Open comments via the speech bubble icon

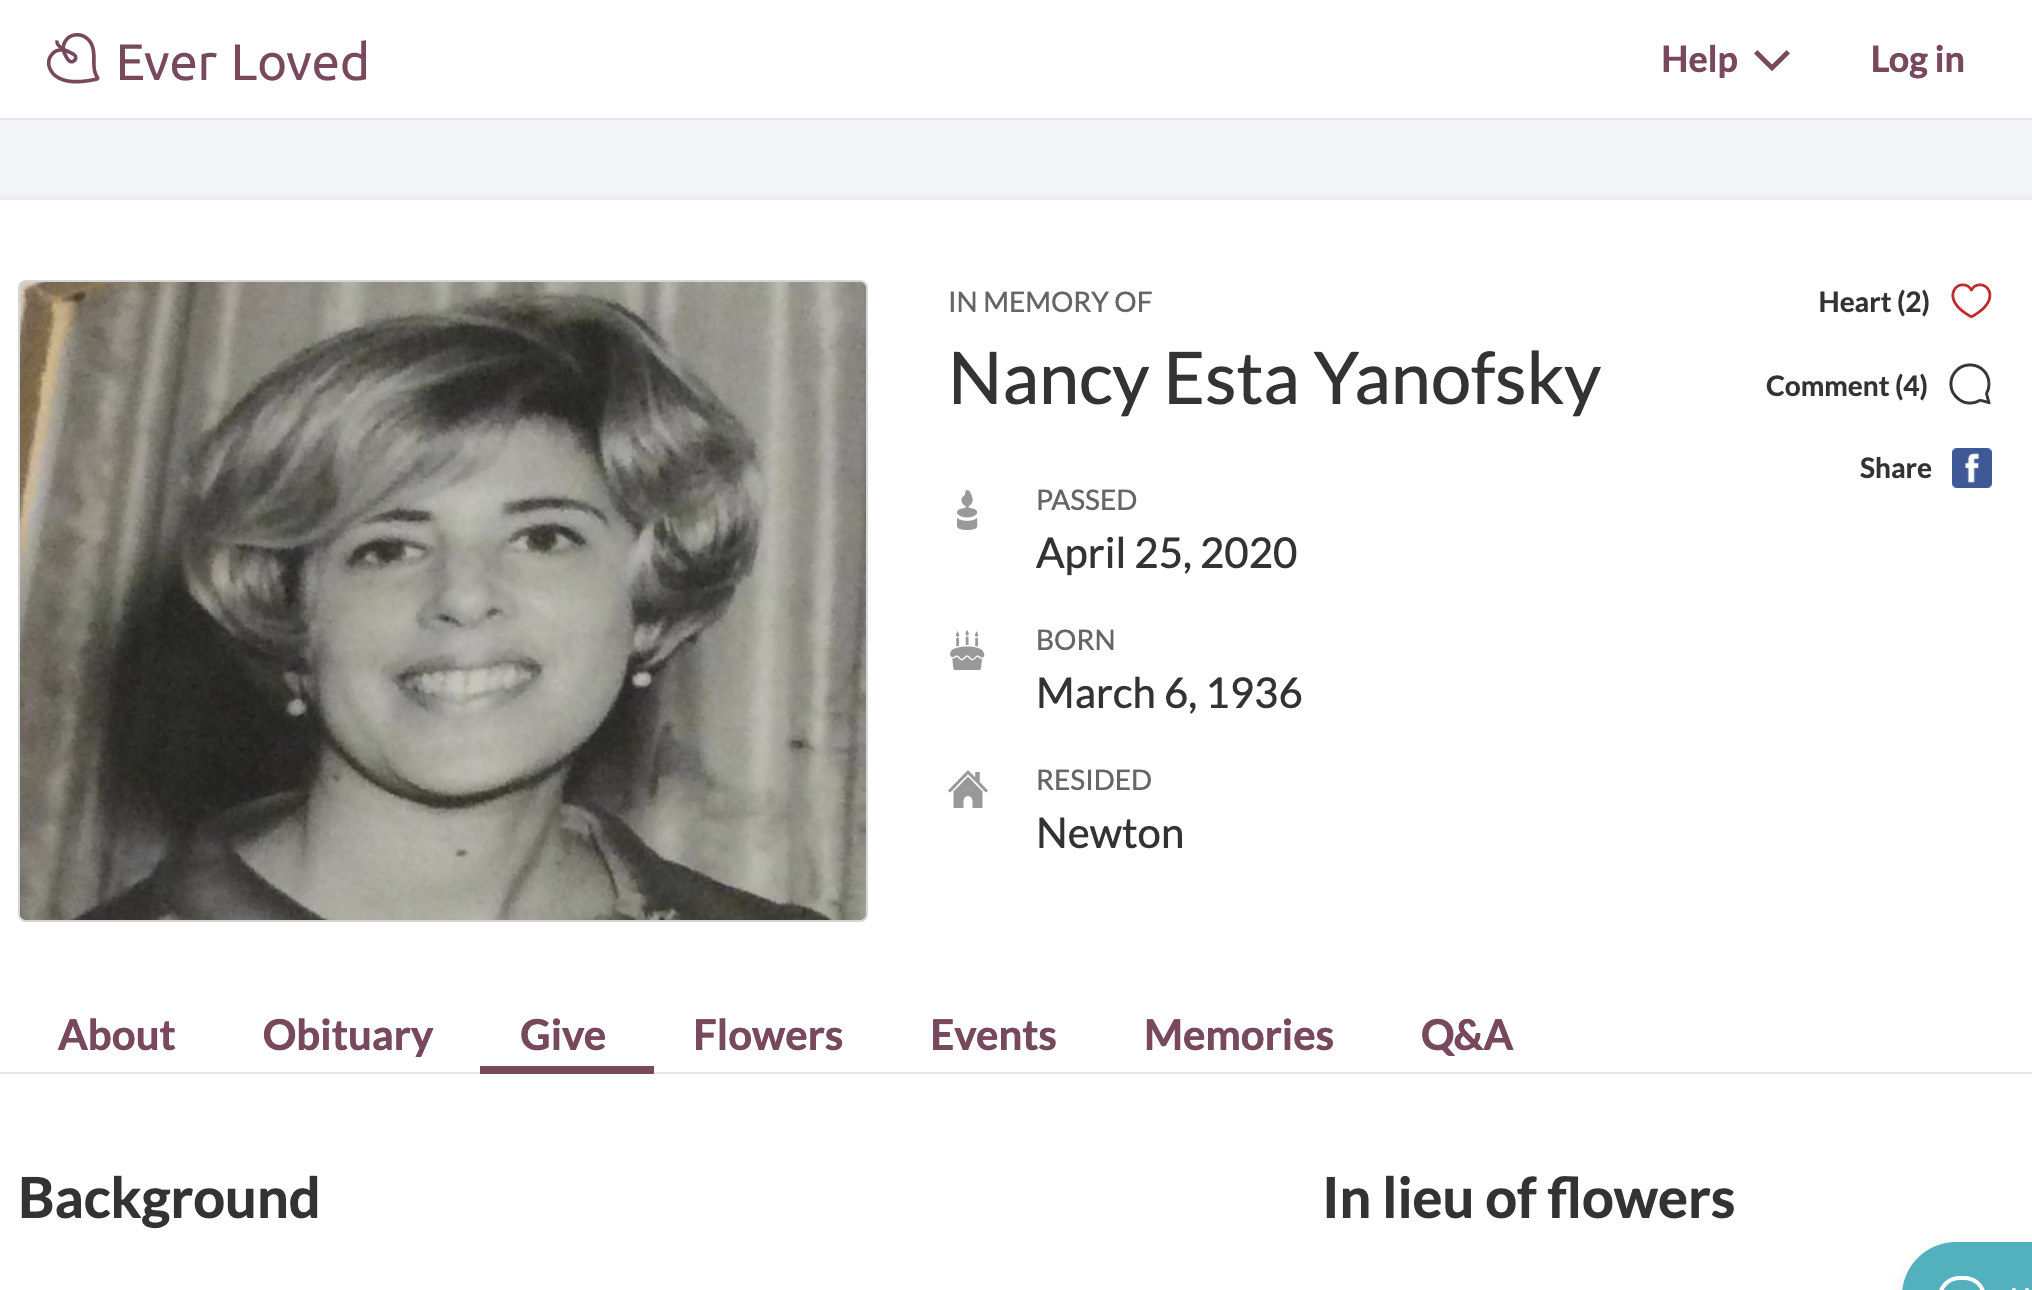point(1970,385)
